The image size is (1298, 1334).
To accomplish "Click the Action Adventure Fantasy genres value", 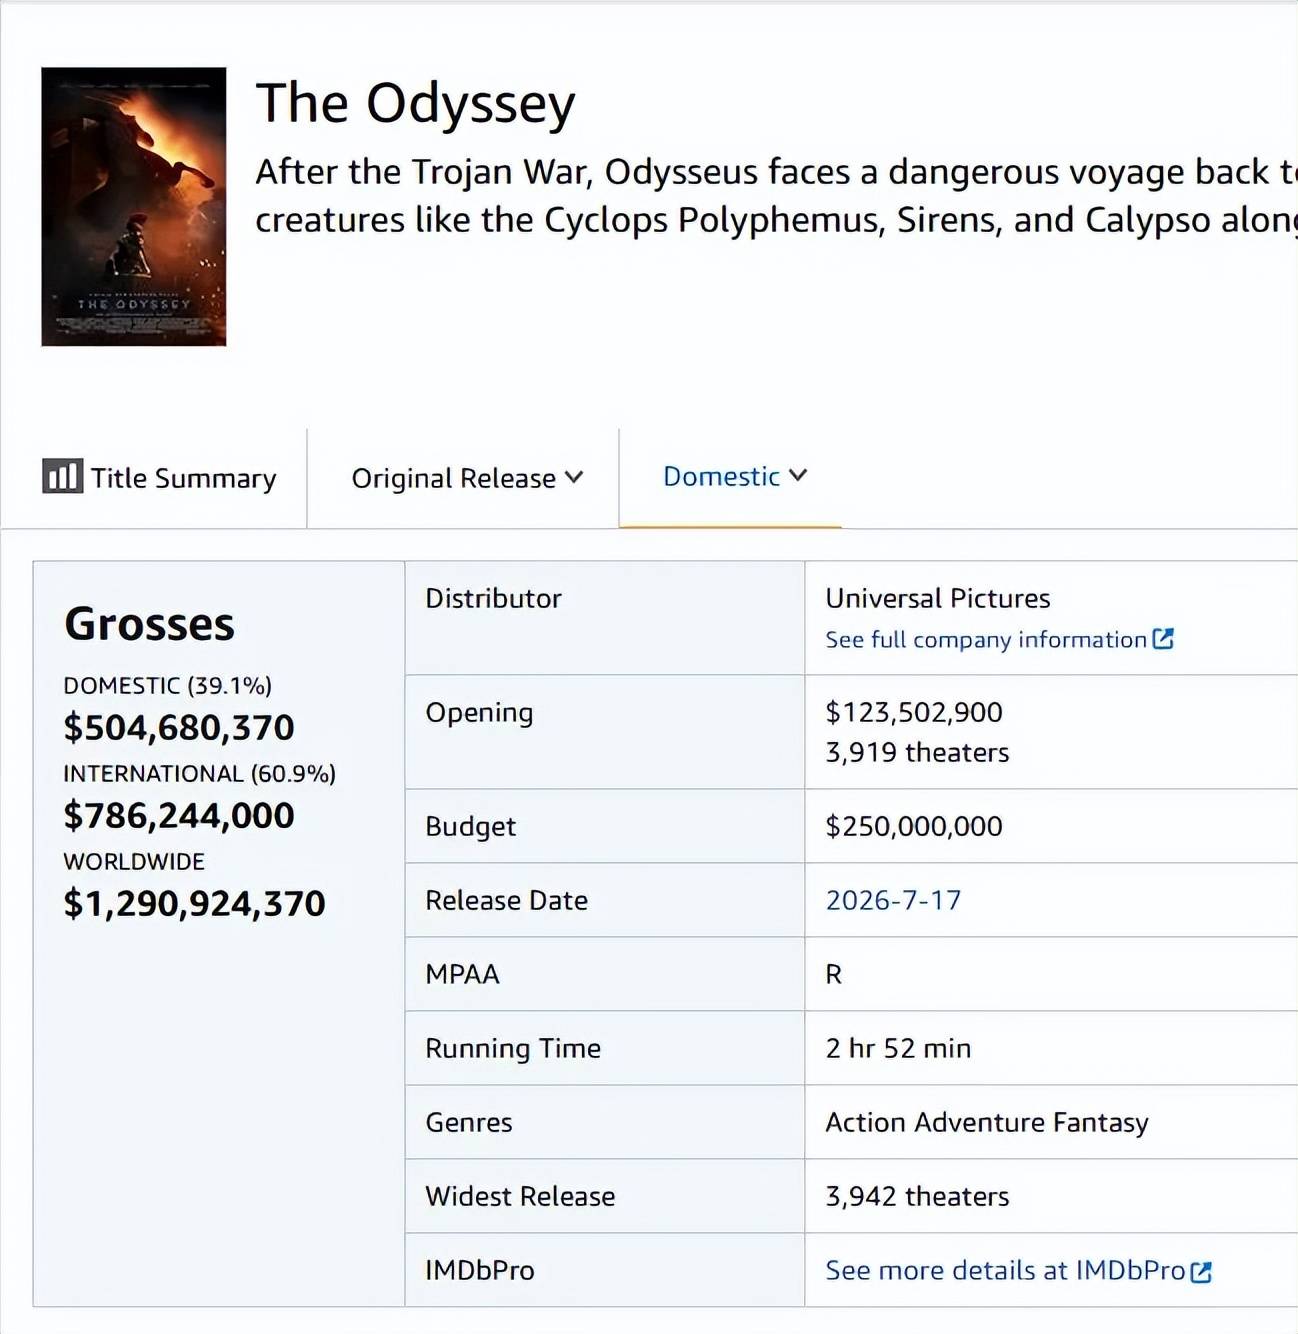I will click(987, 1122).
